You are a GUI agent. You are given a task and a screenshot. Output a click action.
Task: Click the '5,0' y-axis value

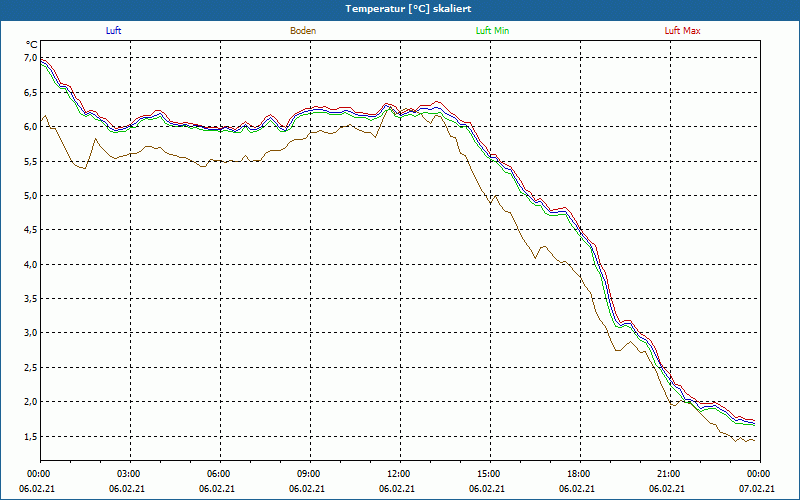(31, 196)
